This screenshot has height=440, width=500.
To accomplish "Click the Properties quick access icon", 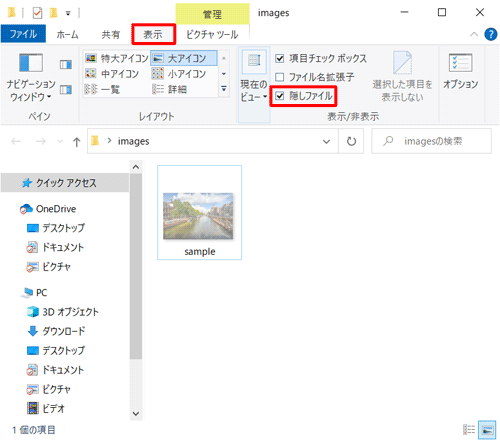I will coord(37,13).
